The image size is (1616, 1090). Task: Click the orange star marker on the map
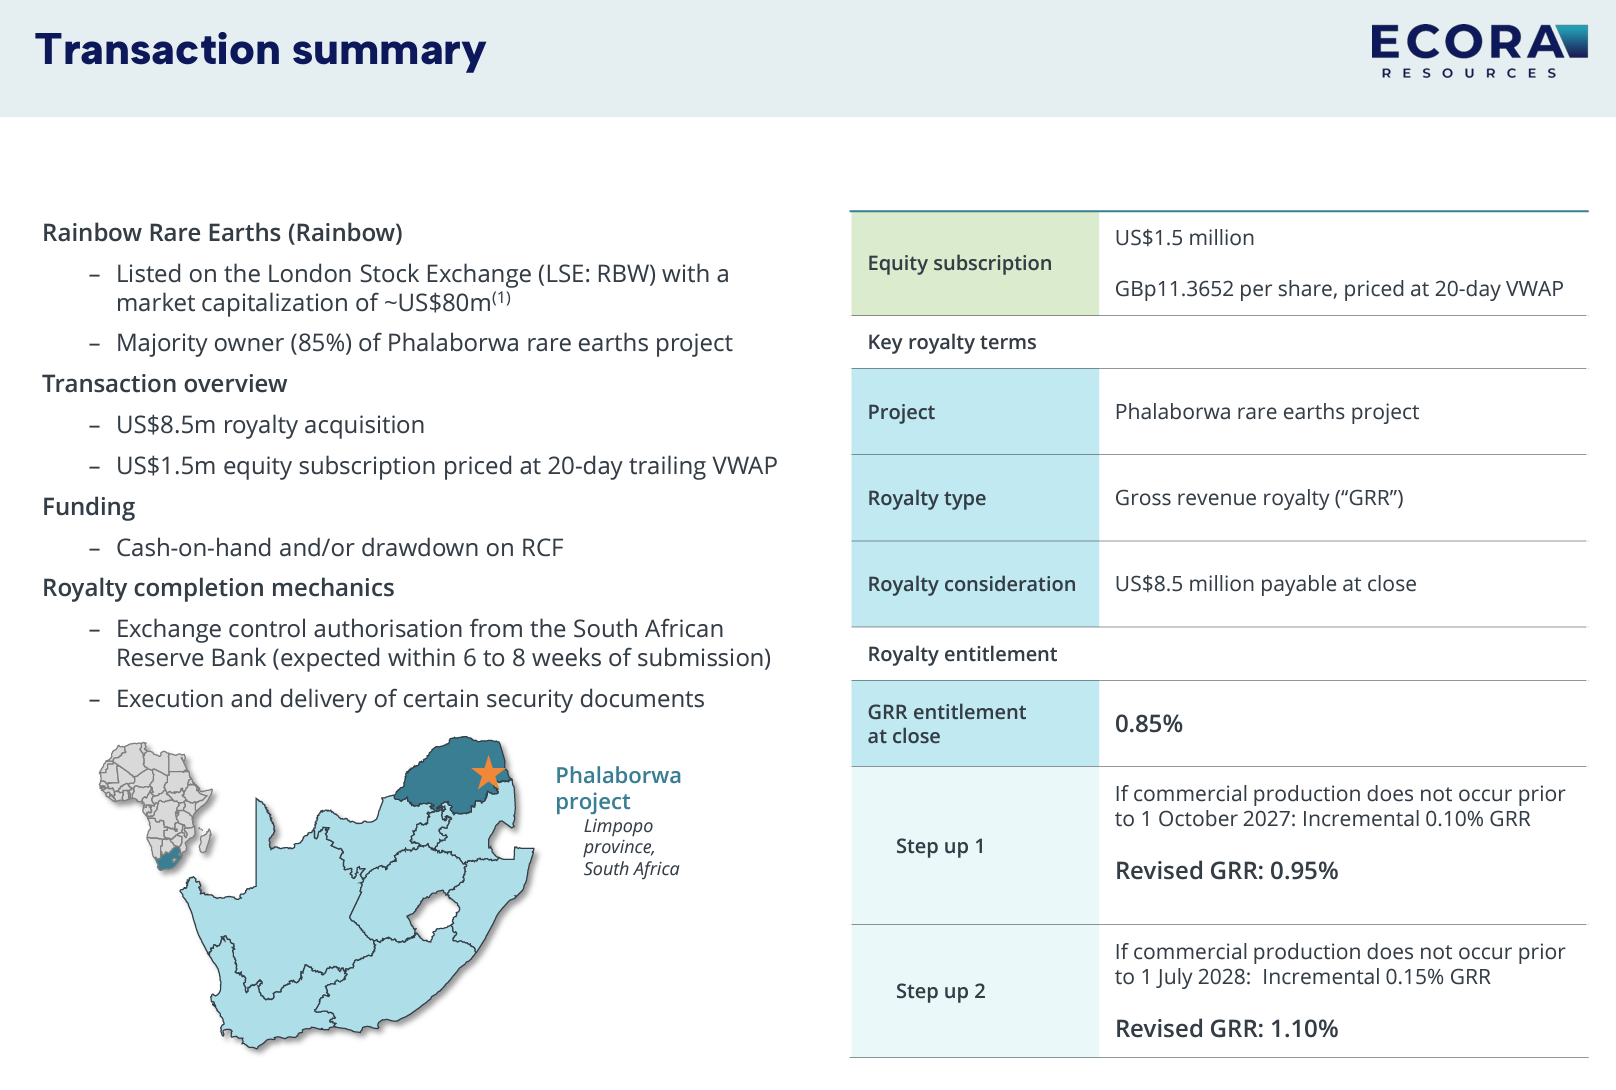click(x=487, y=773)
